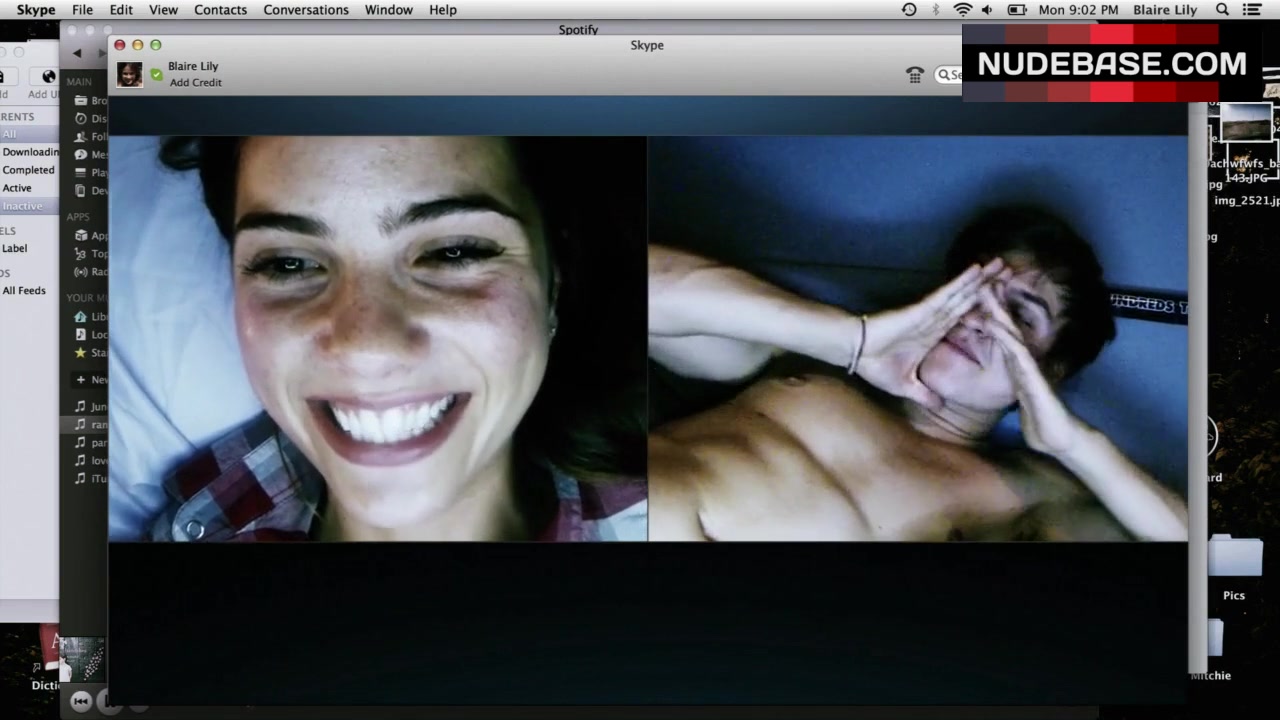Click the battery status icon
This screenshot has height=720, width=1280.
pos(1017,10)
